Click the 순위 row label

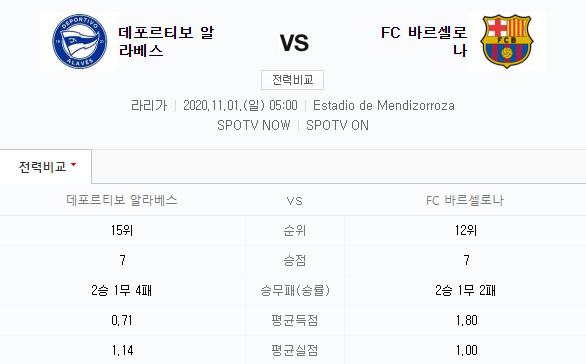tap(294, 231)
